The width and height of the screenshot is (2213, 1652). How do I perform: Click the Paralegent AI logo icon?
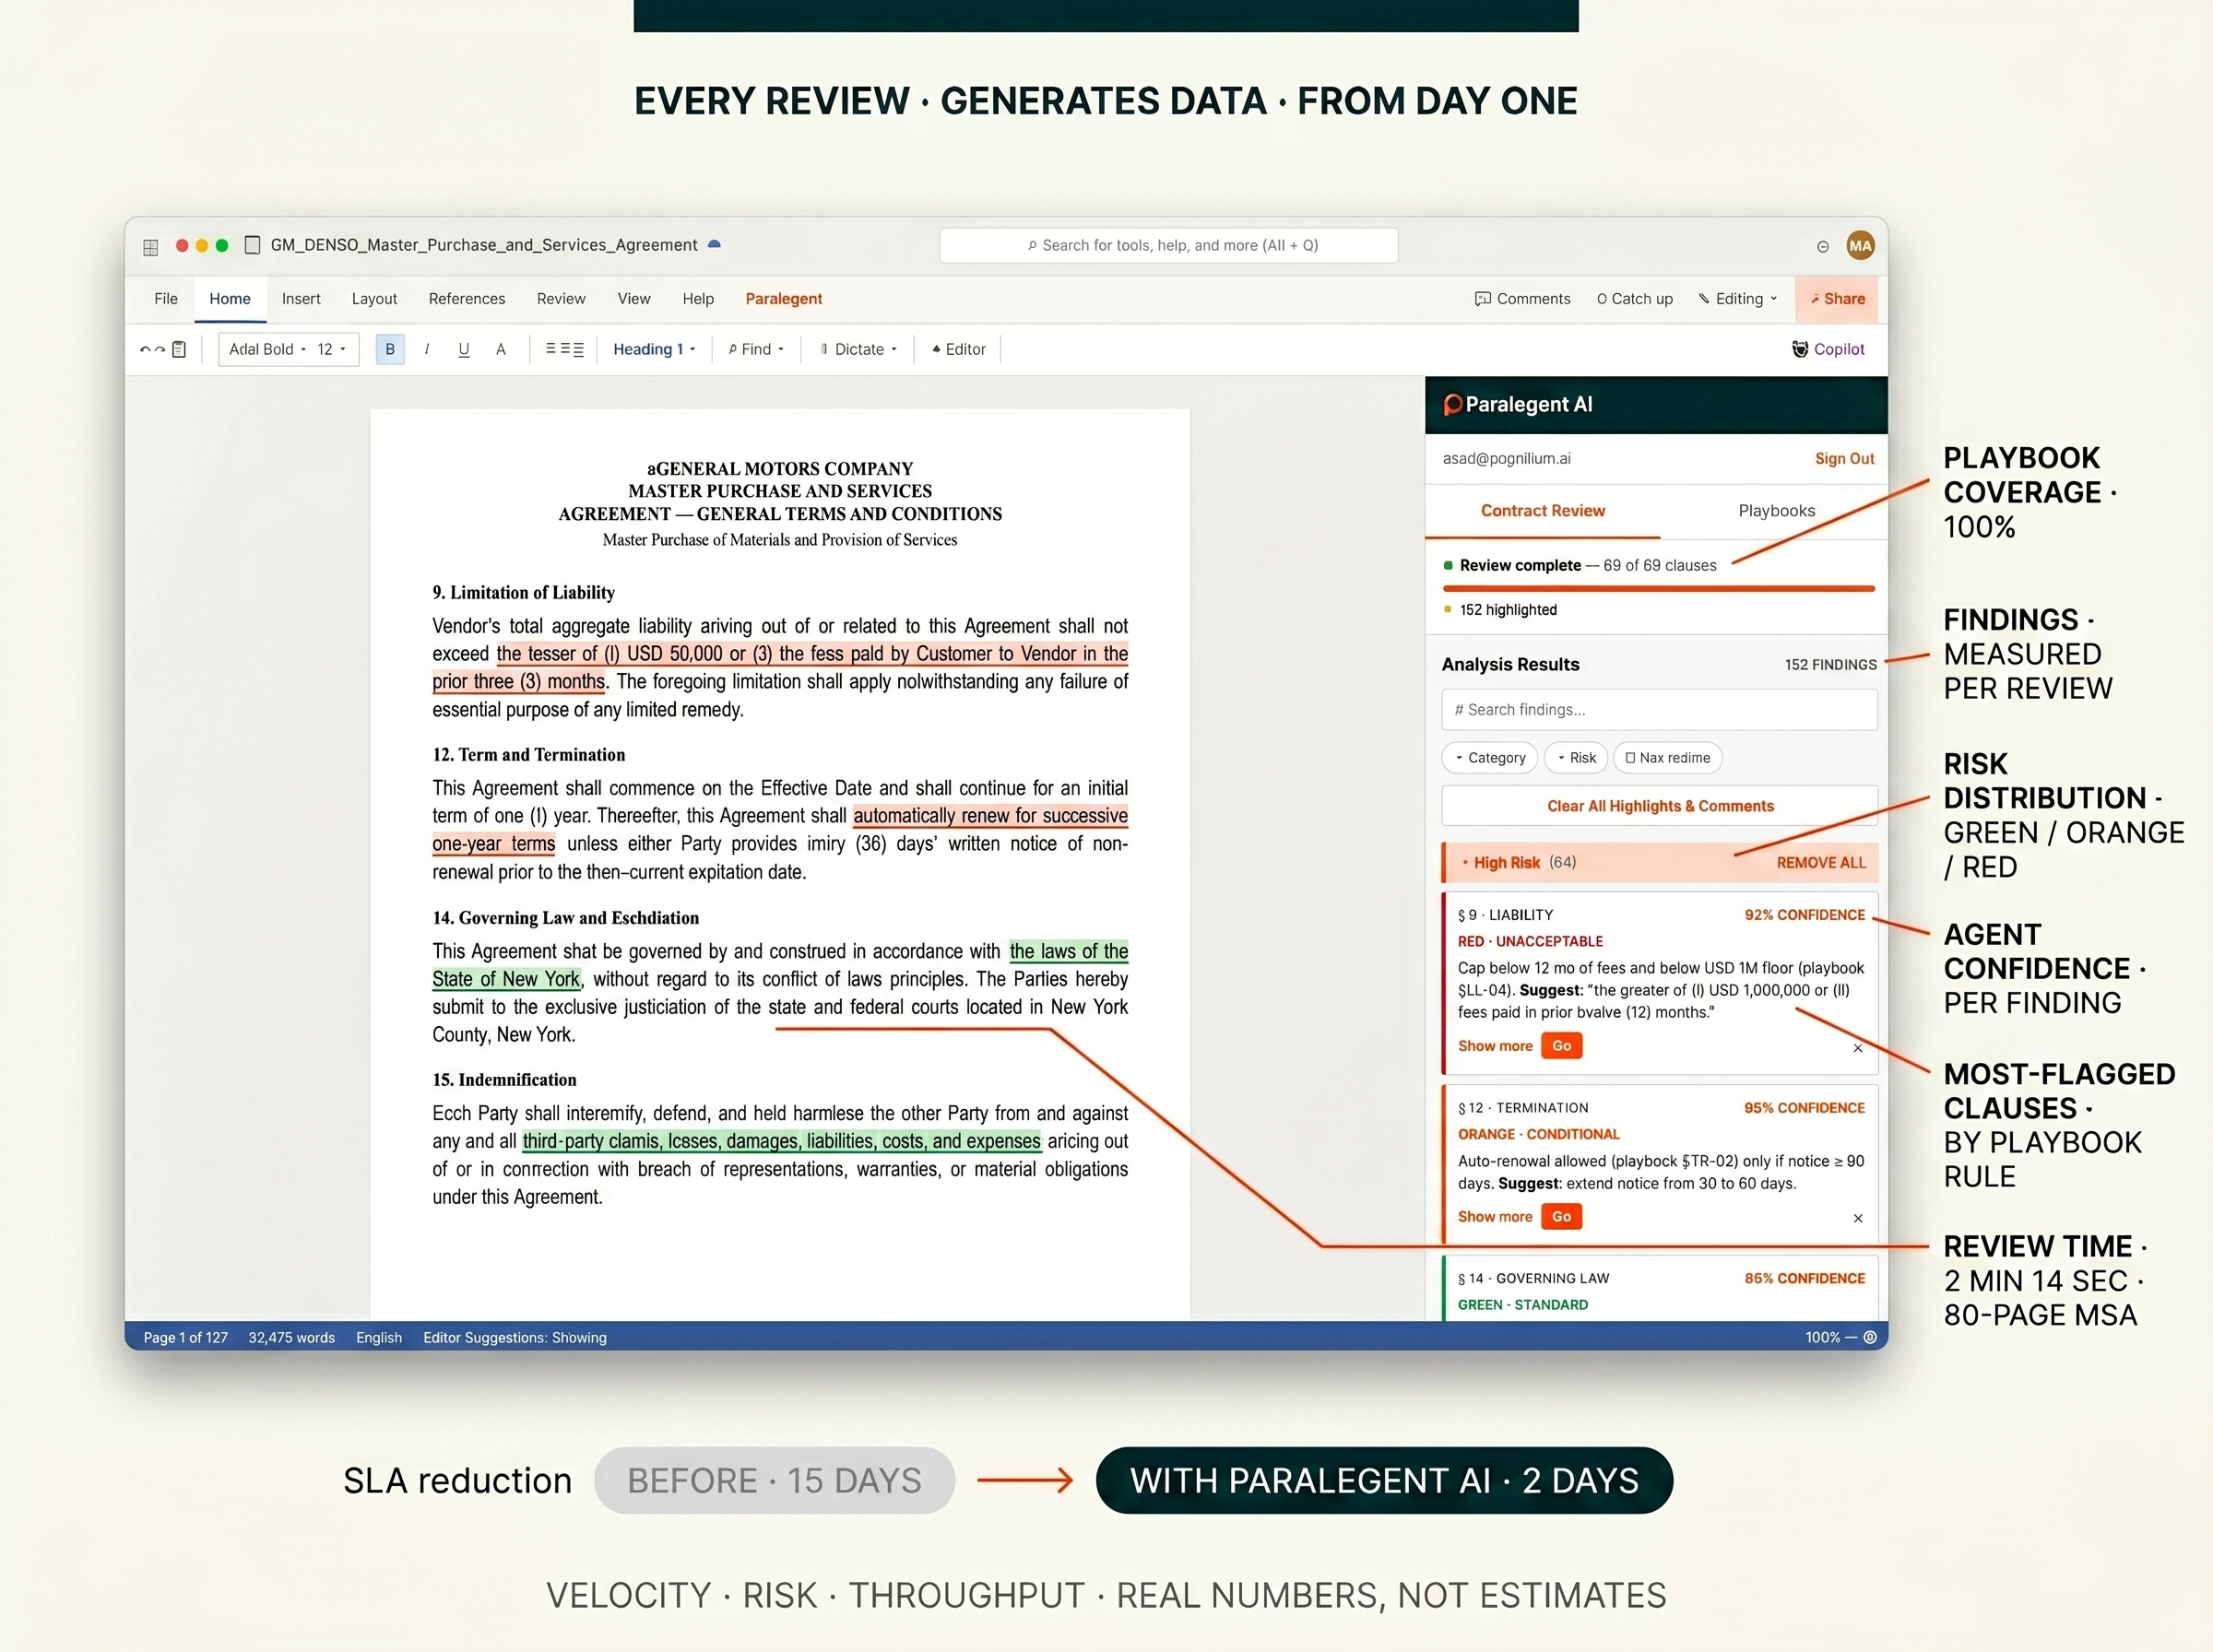[x=1453, y=405]
